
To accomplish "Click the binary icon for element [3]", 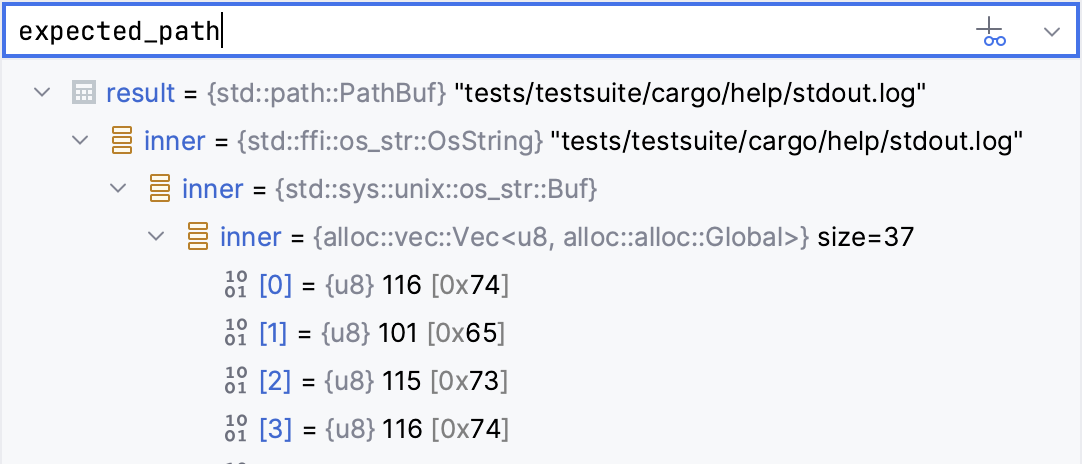I will [x=235, y=429].
